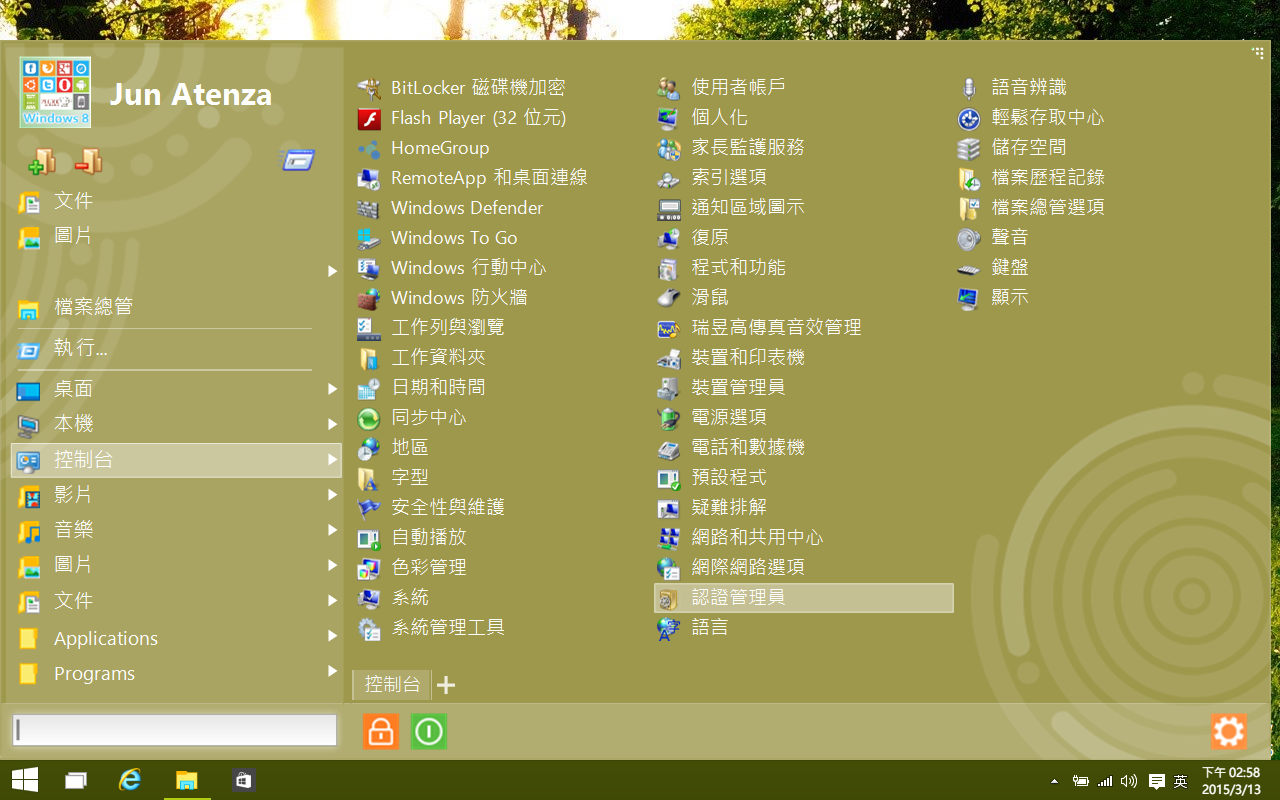Open Internet Explorer from taskbar

click(x=130, y=781)
